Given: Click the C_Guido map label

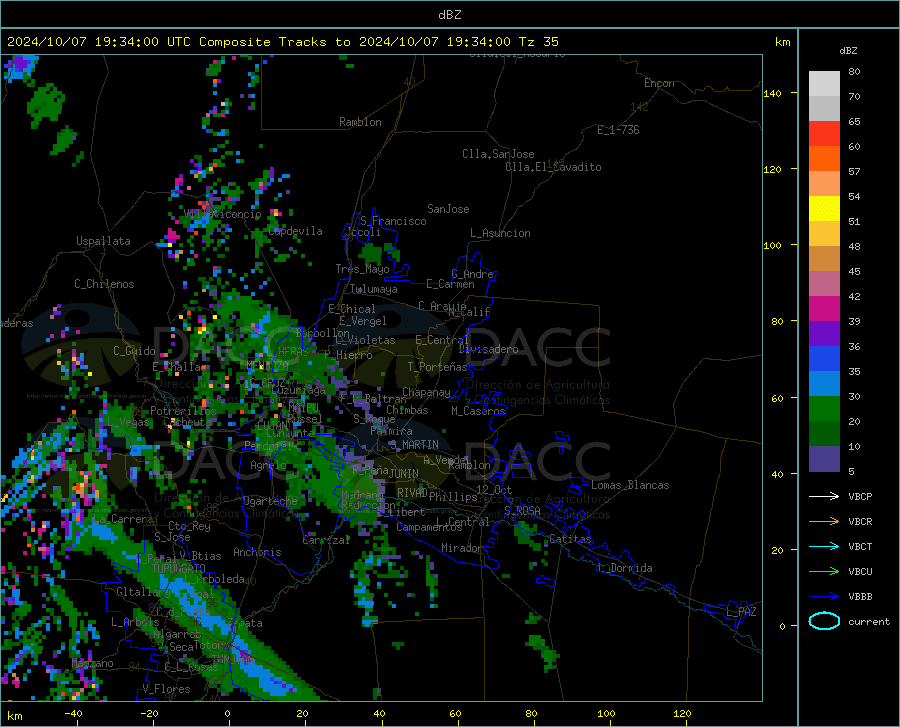Looking at the screenshot, I should click(134, 351).
